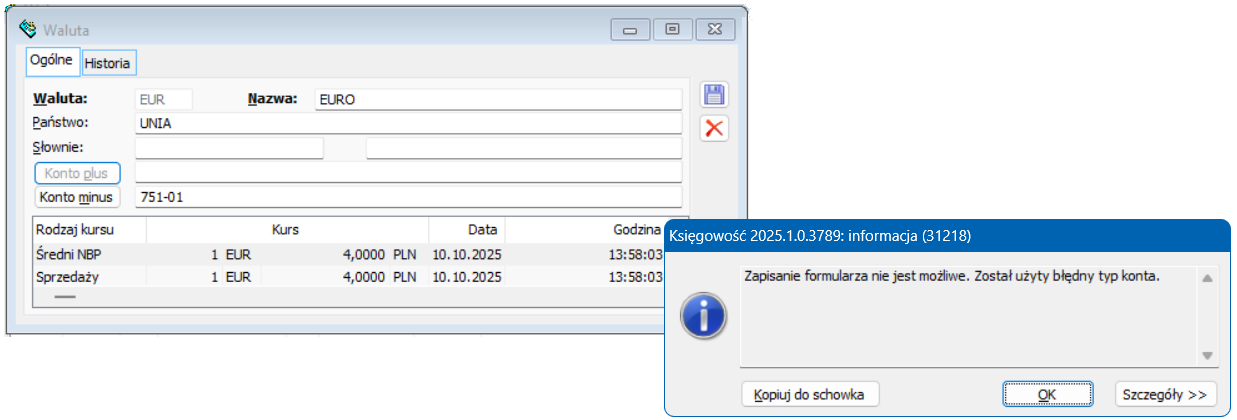Click the date 10.10.2025 in the Sprzedaży row
This screenshot has height=420, width=1237.
[x=467, y=276]
